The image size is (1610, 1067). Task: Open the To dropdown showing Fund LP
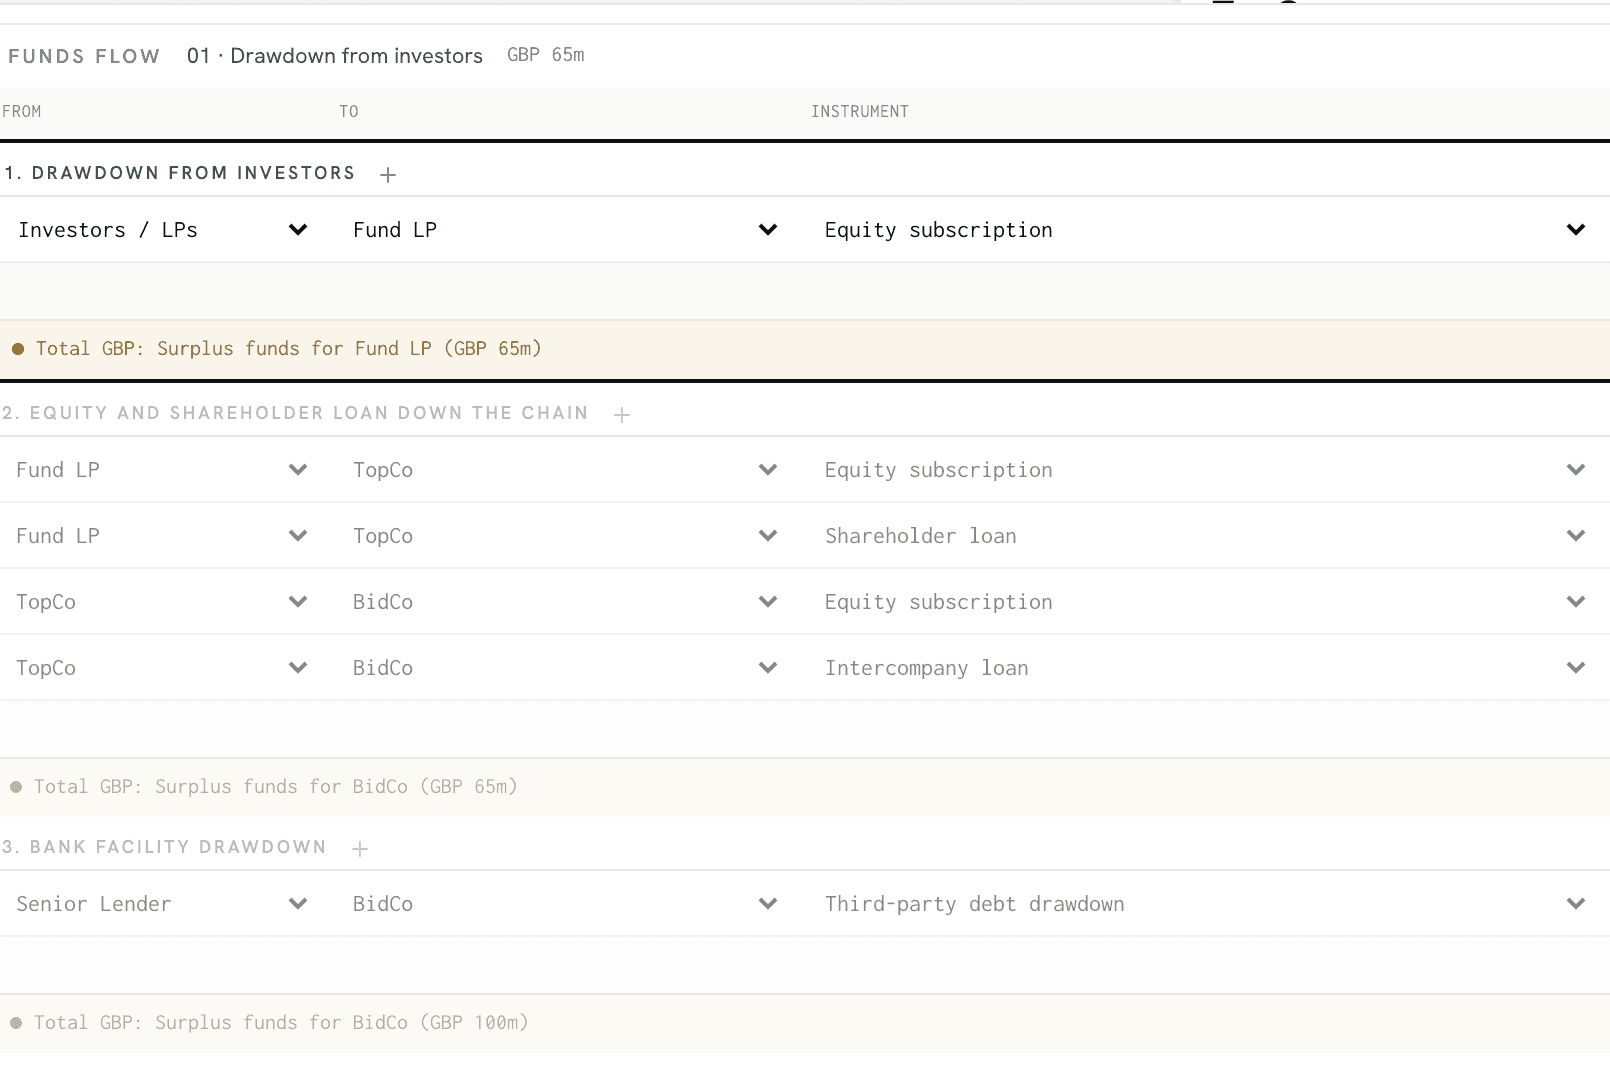point(565,230)
